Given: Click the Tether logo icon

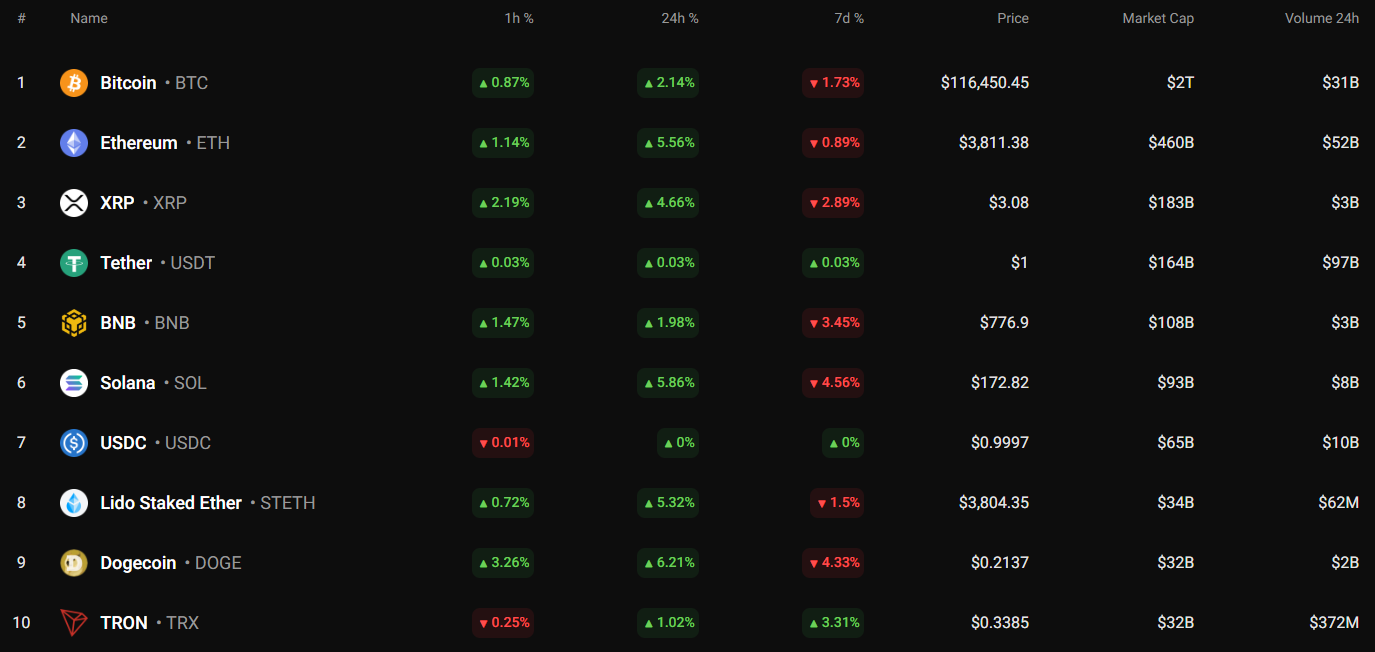Looking at the screenshot, I should 74,263.
